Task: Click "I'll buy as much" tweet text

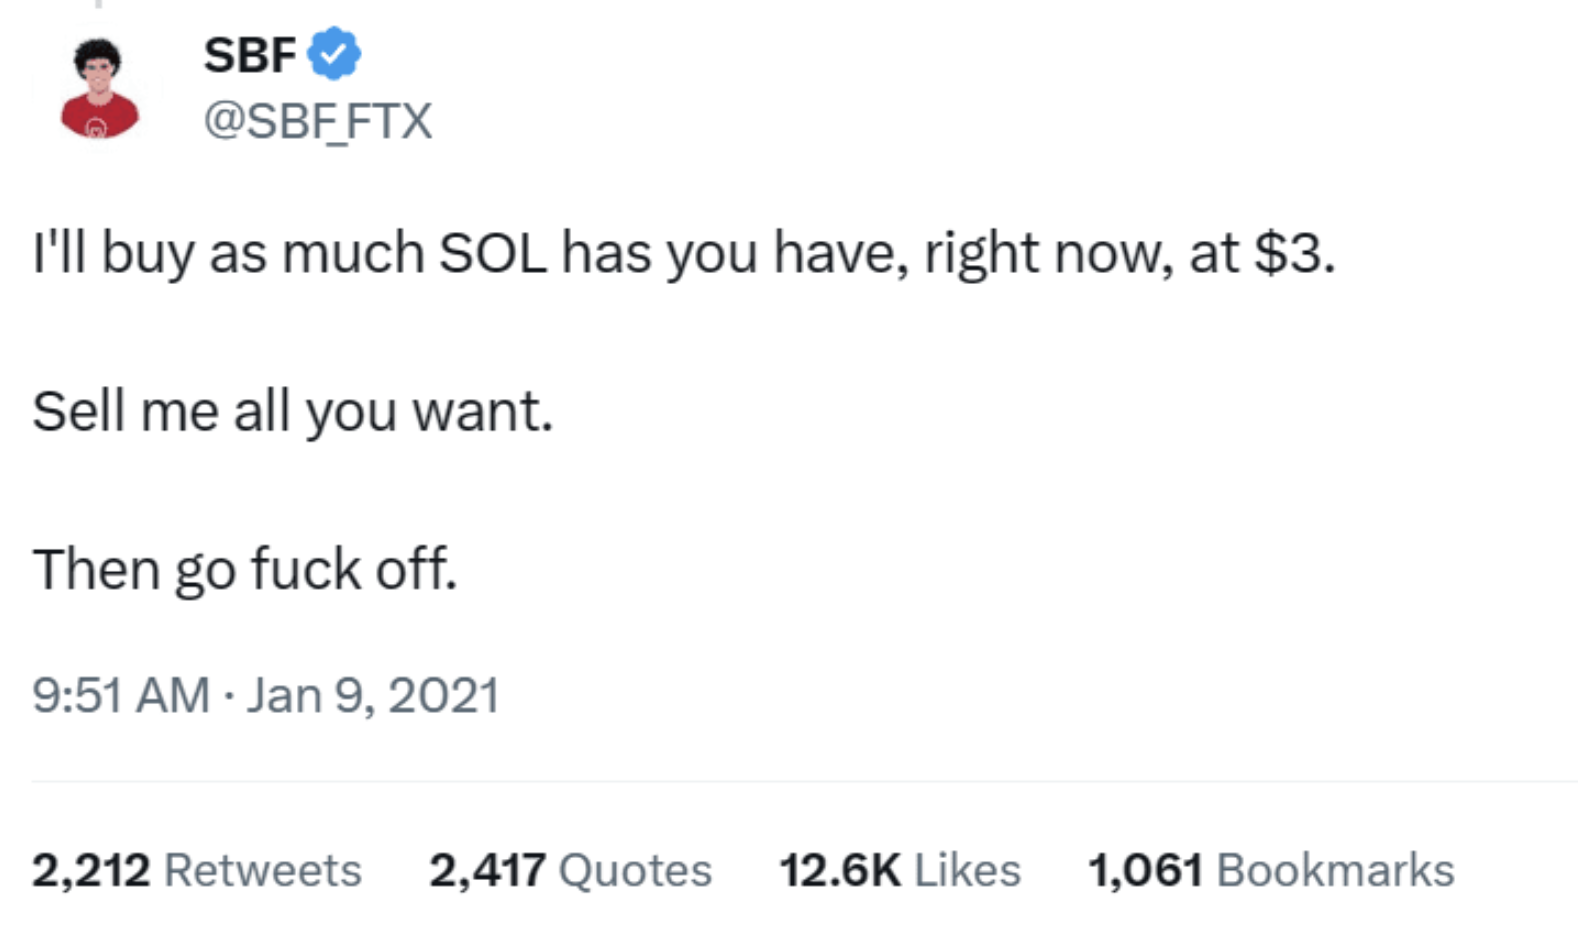Action: tap(229, 253)
